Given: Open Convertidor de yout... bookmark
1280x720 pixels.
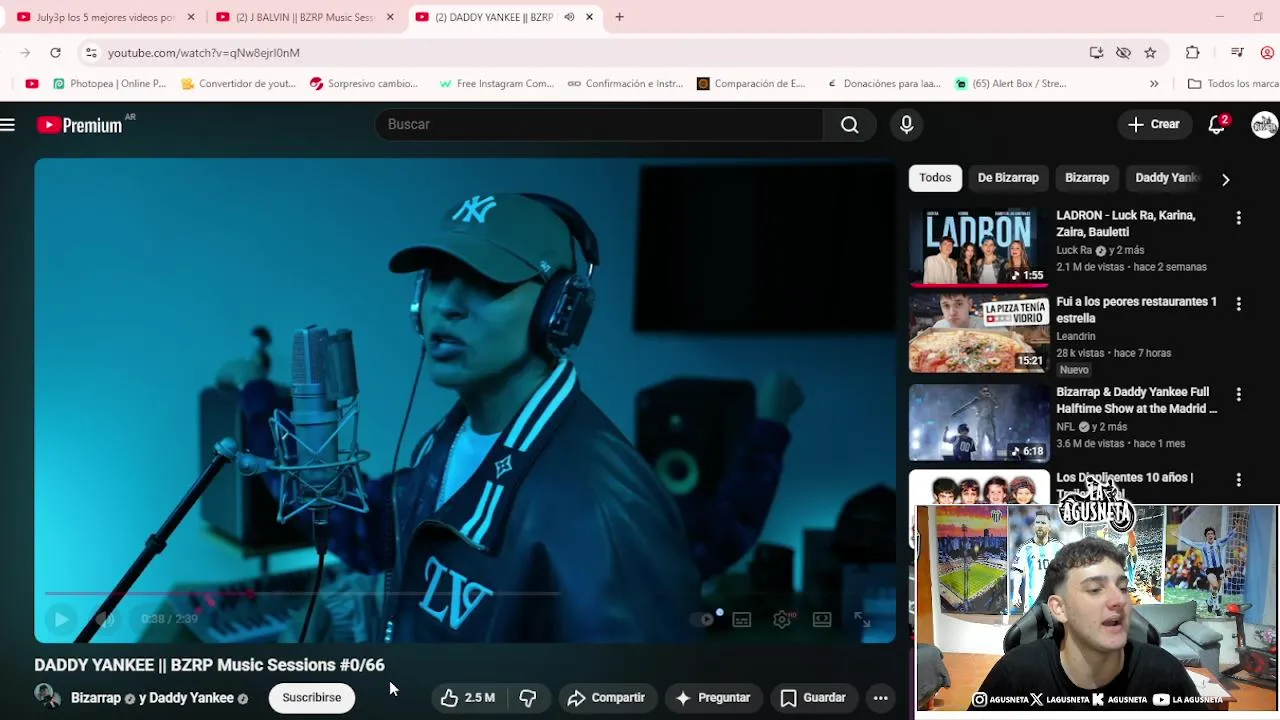Looking at the screenshot, I should point(238,84).
